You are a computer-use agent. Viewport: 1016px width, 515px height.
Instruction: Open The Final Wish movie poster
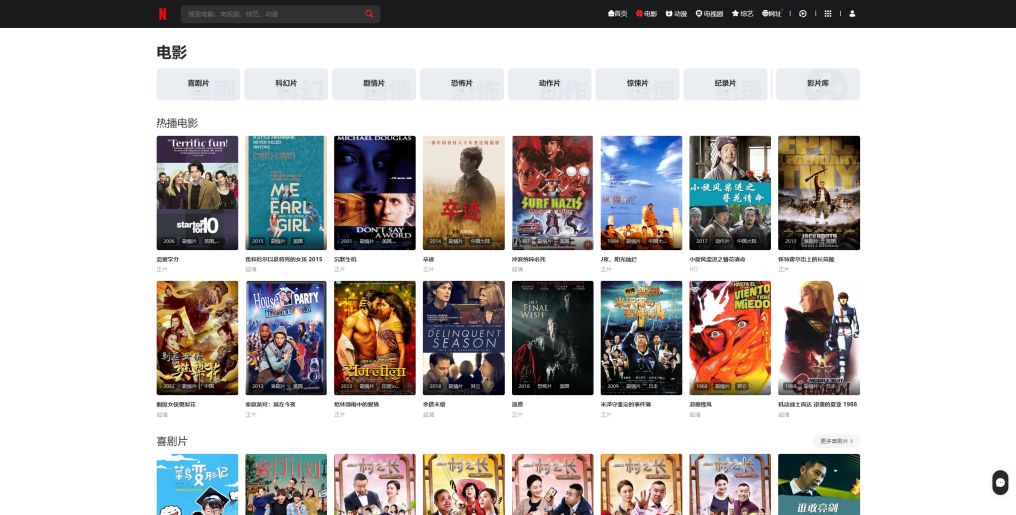[552, 338]
